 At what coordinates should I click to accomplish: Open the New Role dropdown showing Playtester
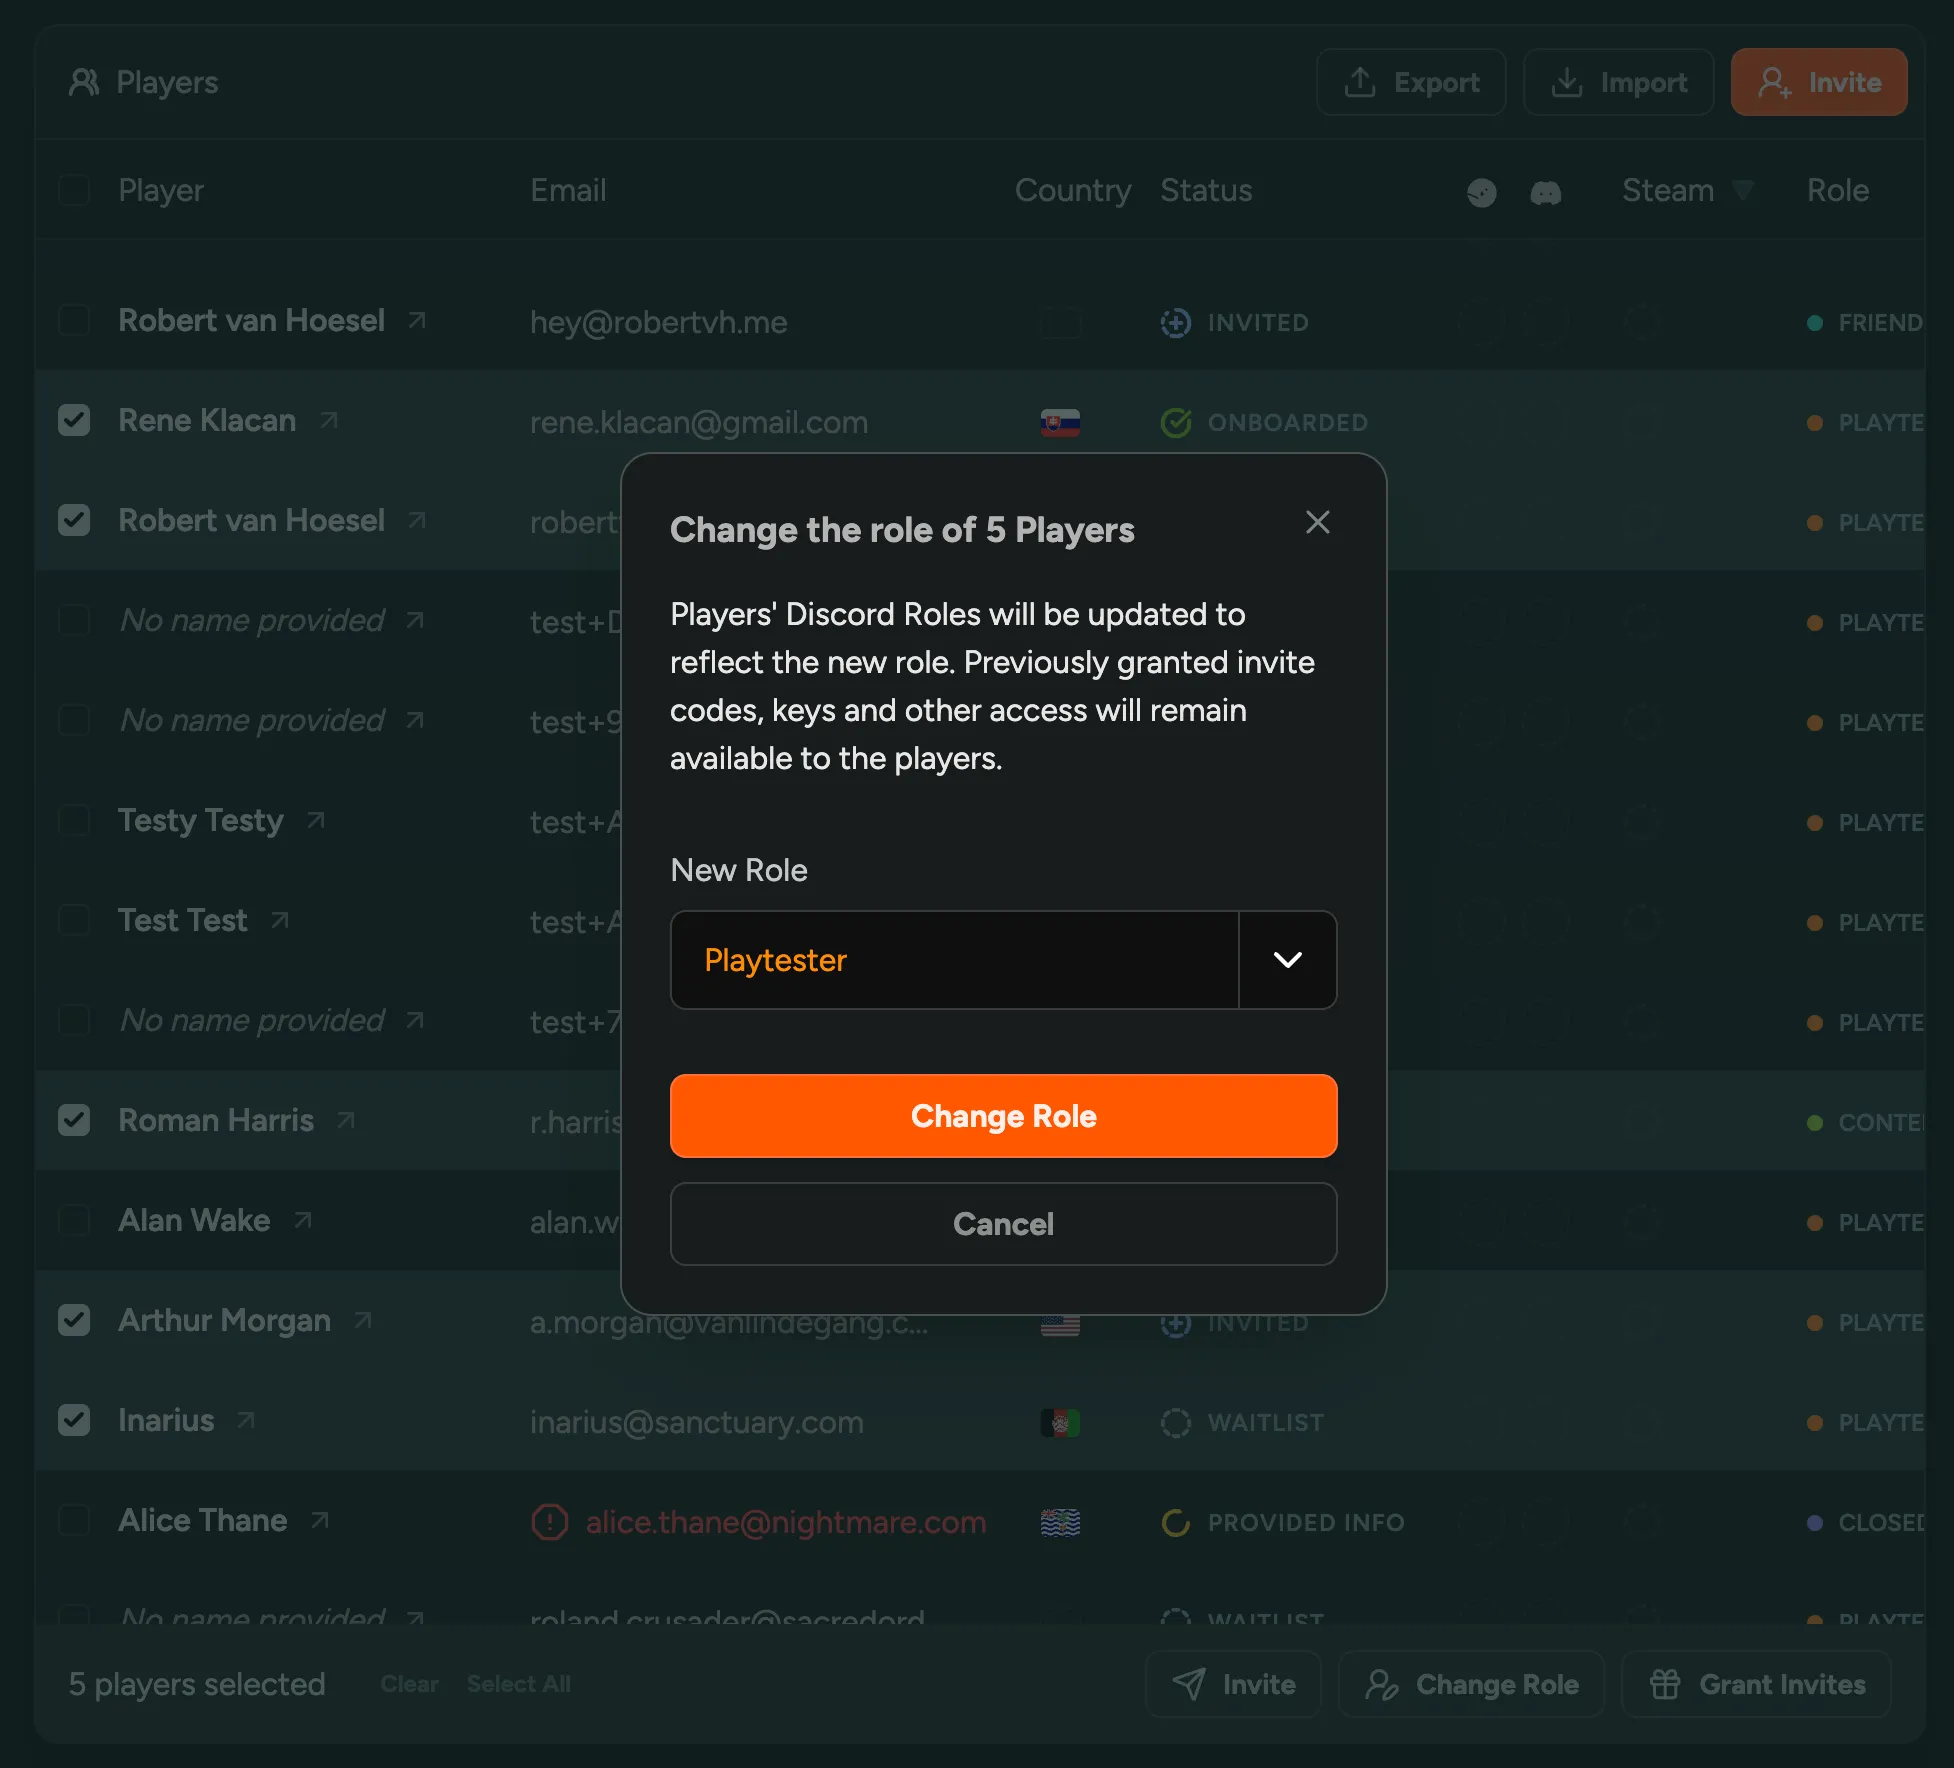pyautogui.click(x=955, y=960)
